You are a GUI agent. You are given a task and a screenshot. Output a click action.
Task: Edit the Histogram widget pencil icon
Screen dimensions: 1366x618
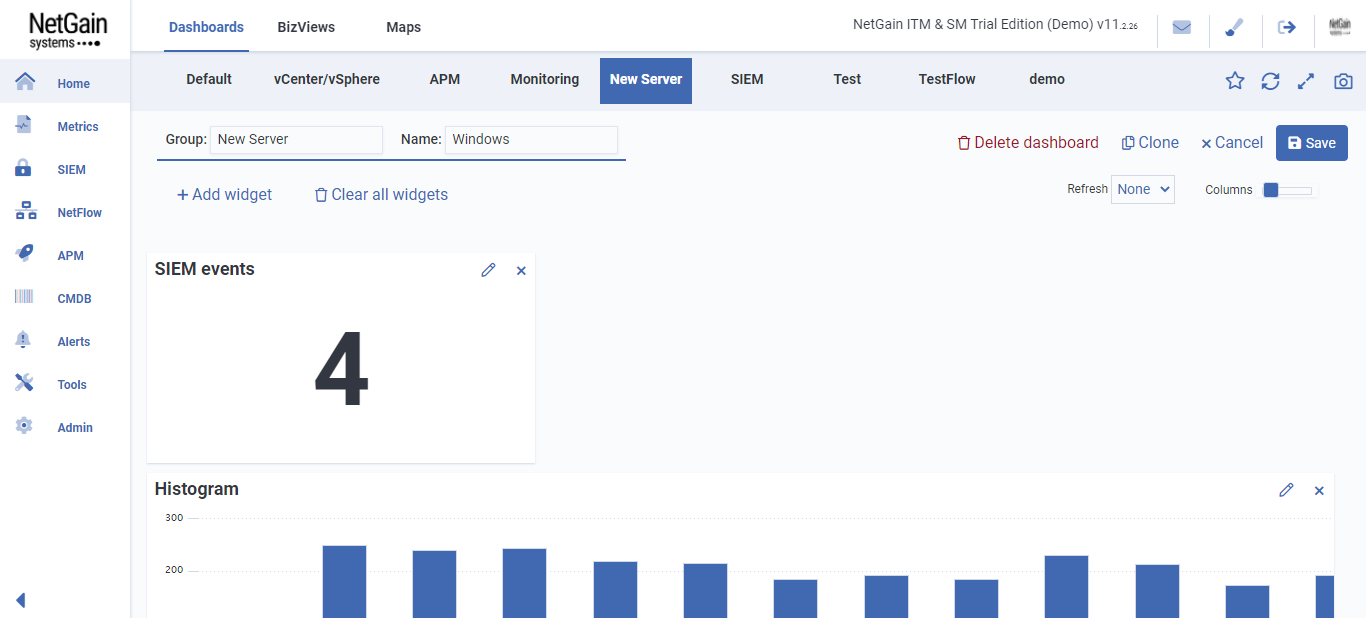click(x=1286, y=490)
